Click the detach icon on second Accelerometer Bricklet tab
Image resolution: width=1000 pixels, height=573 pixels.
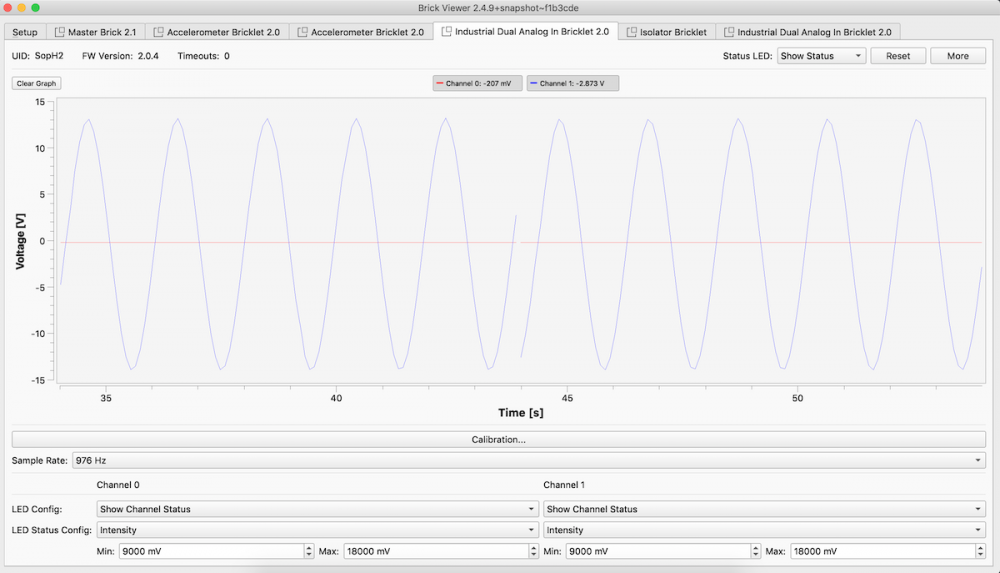click(302, 32)
